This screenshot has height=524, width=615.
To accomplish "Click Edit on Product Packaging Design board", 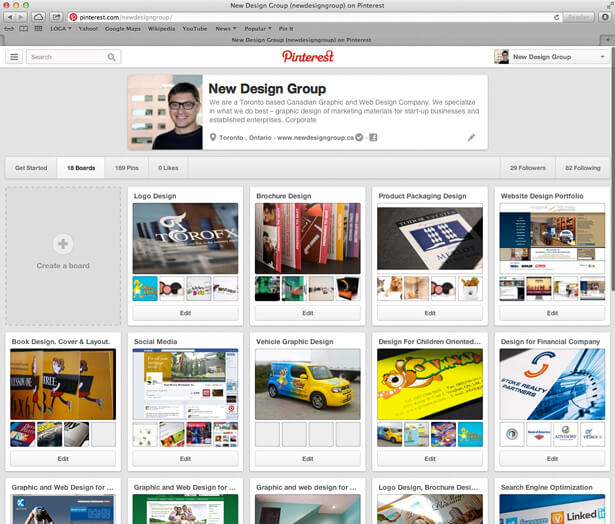I will (430, 313).
